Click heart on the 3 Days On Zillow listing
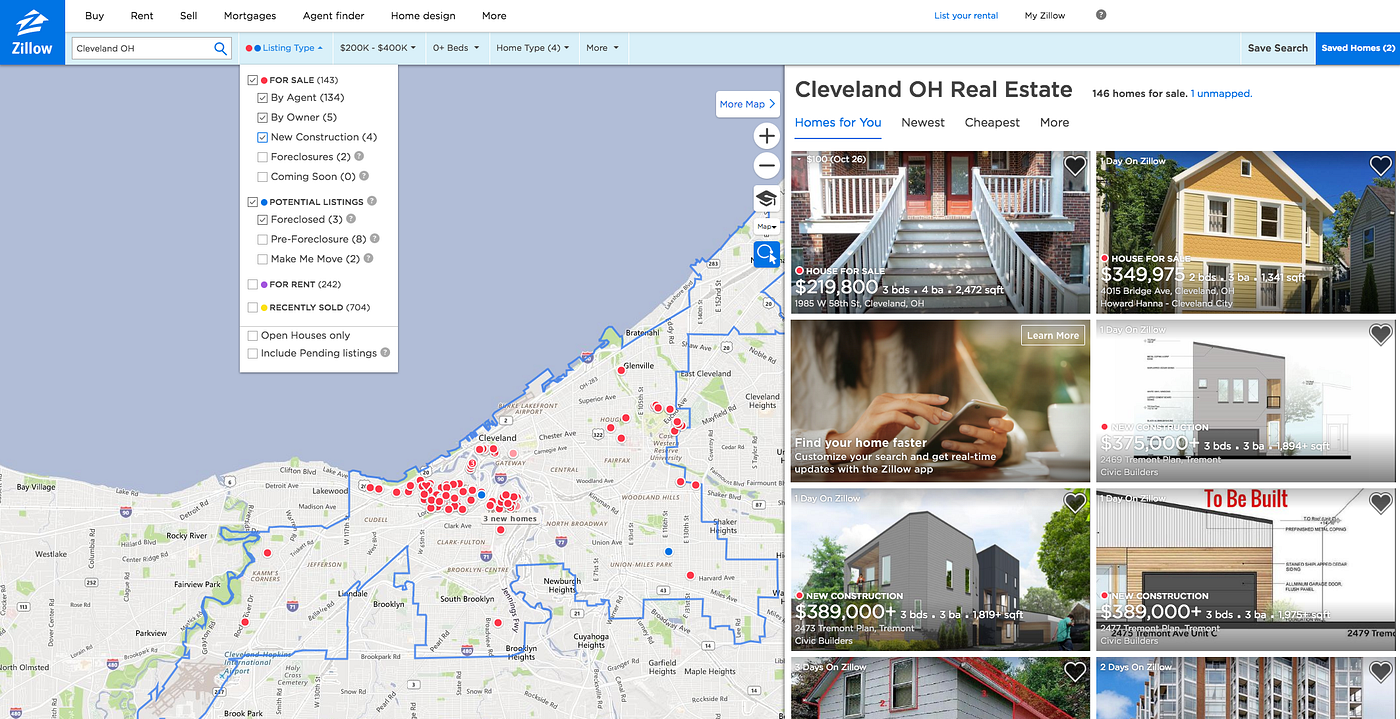Viewport: 1400px width, 719px height. (1075, 672)
